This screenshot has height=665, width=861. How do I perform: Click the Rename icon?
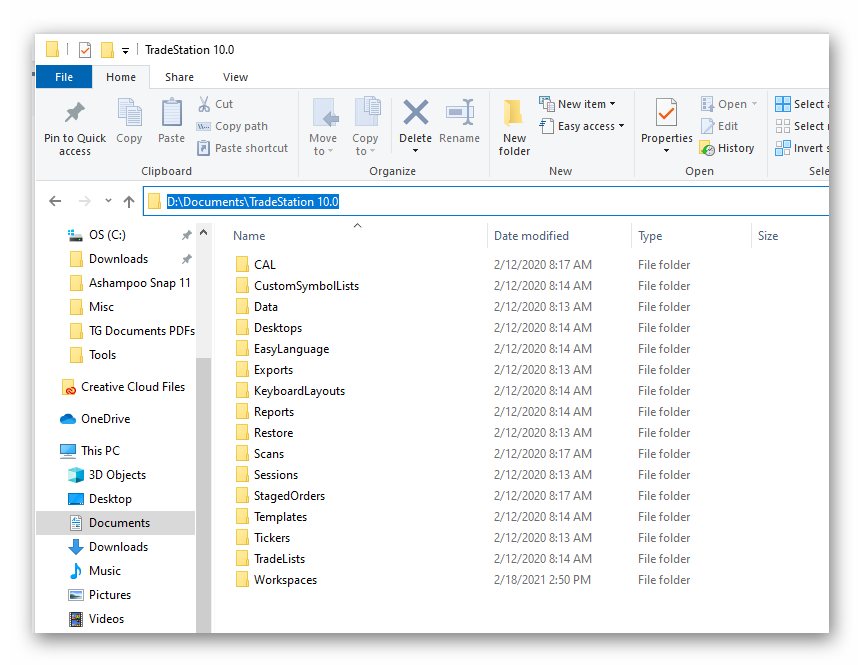coord(460,112)
